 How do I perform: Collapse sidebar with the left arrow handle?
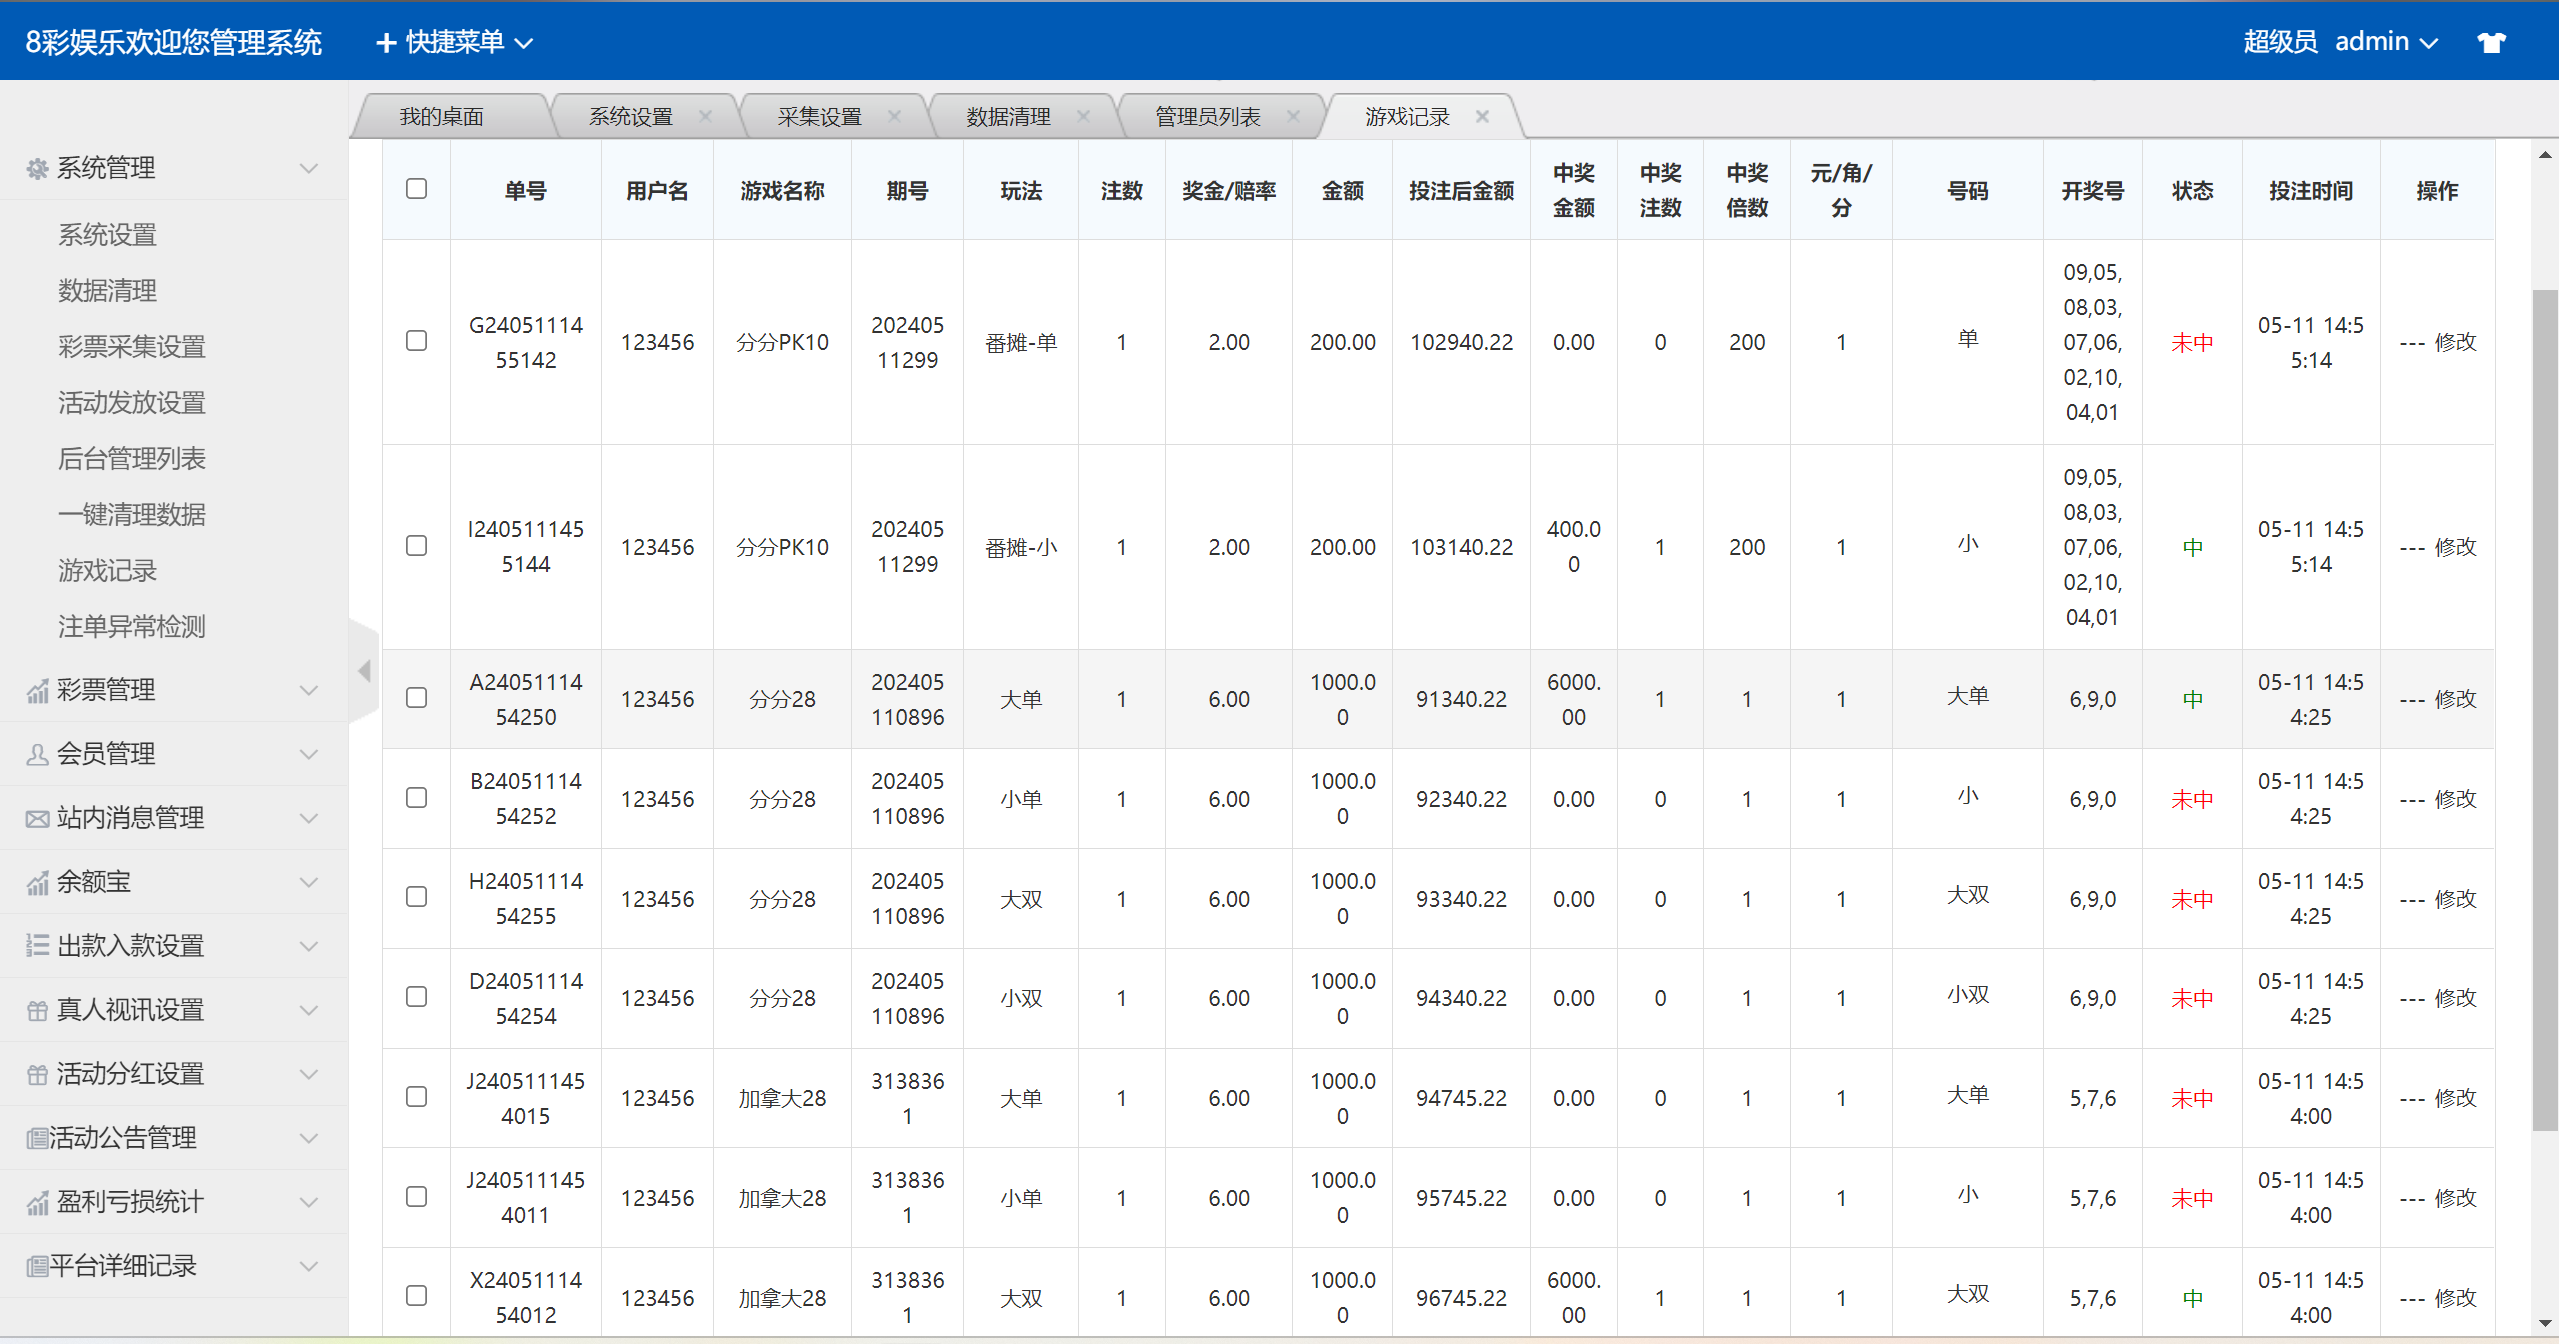click(364, 670)
